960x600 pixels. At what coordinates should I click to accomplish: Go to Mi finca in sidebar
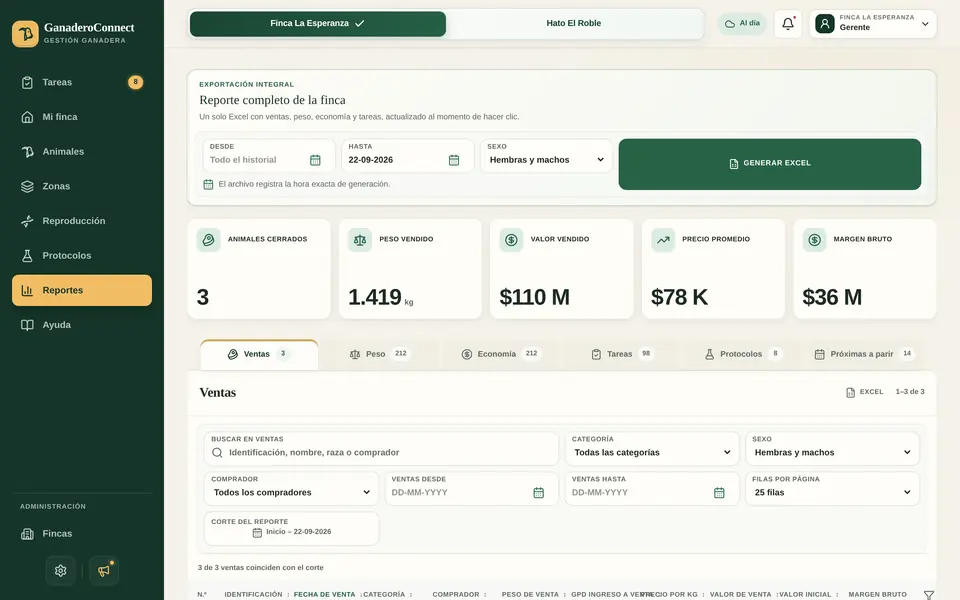82,117
